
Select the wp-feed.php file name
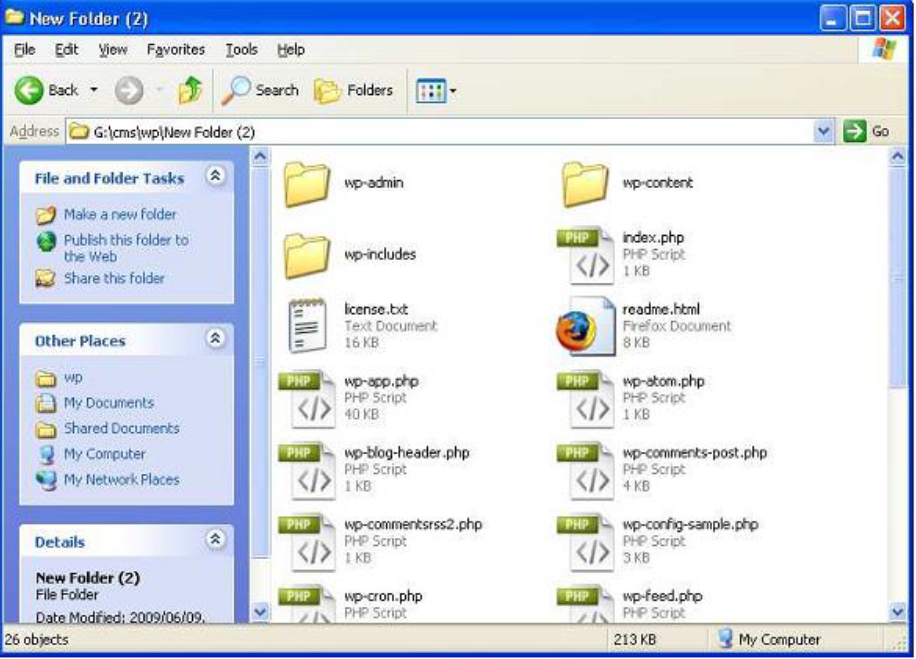point(662,596)
